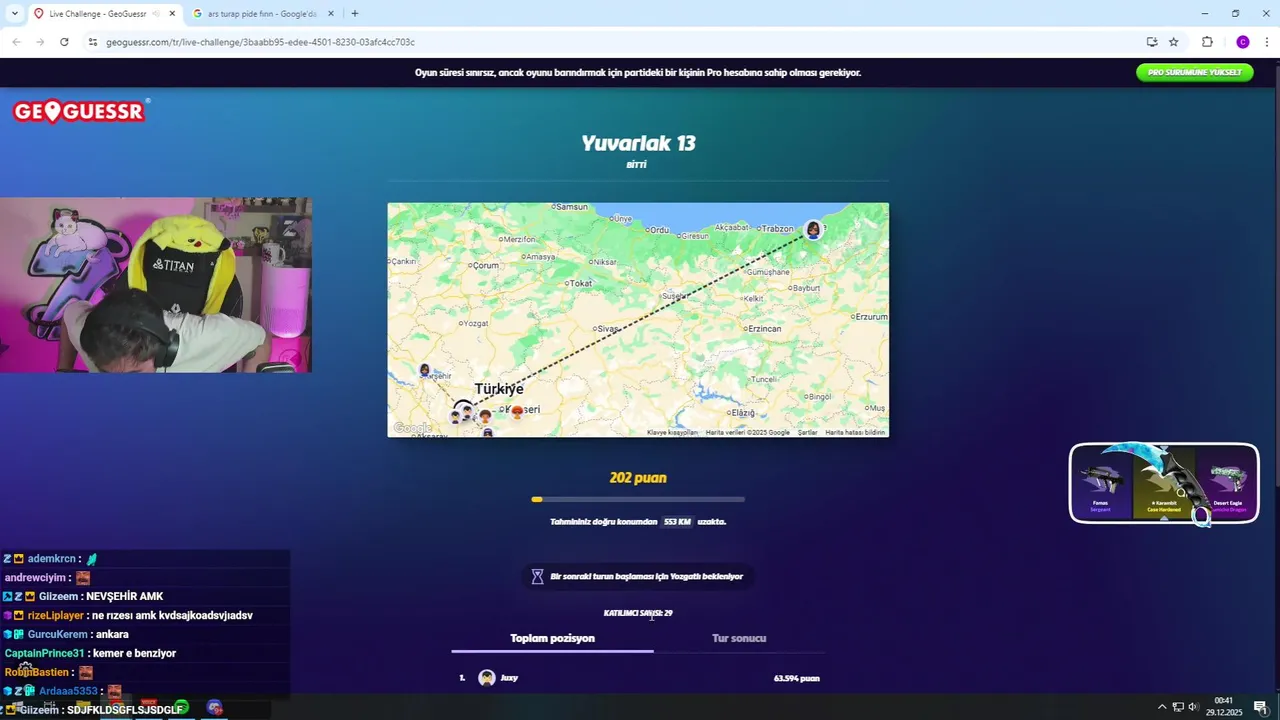View site information icon in address bar

93,42
